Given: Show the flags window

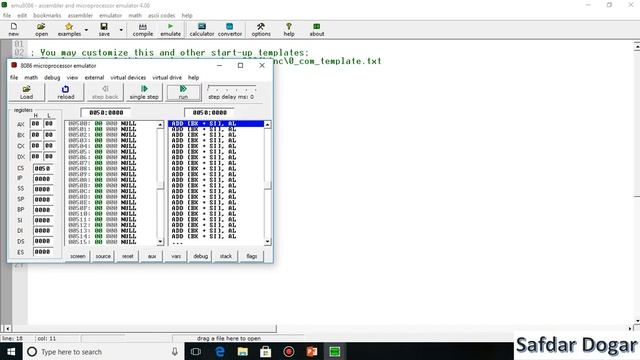Looking at the screenshot, I should 251,256.
